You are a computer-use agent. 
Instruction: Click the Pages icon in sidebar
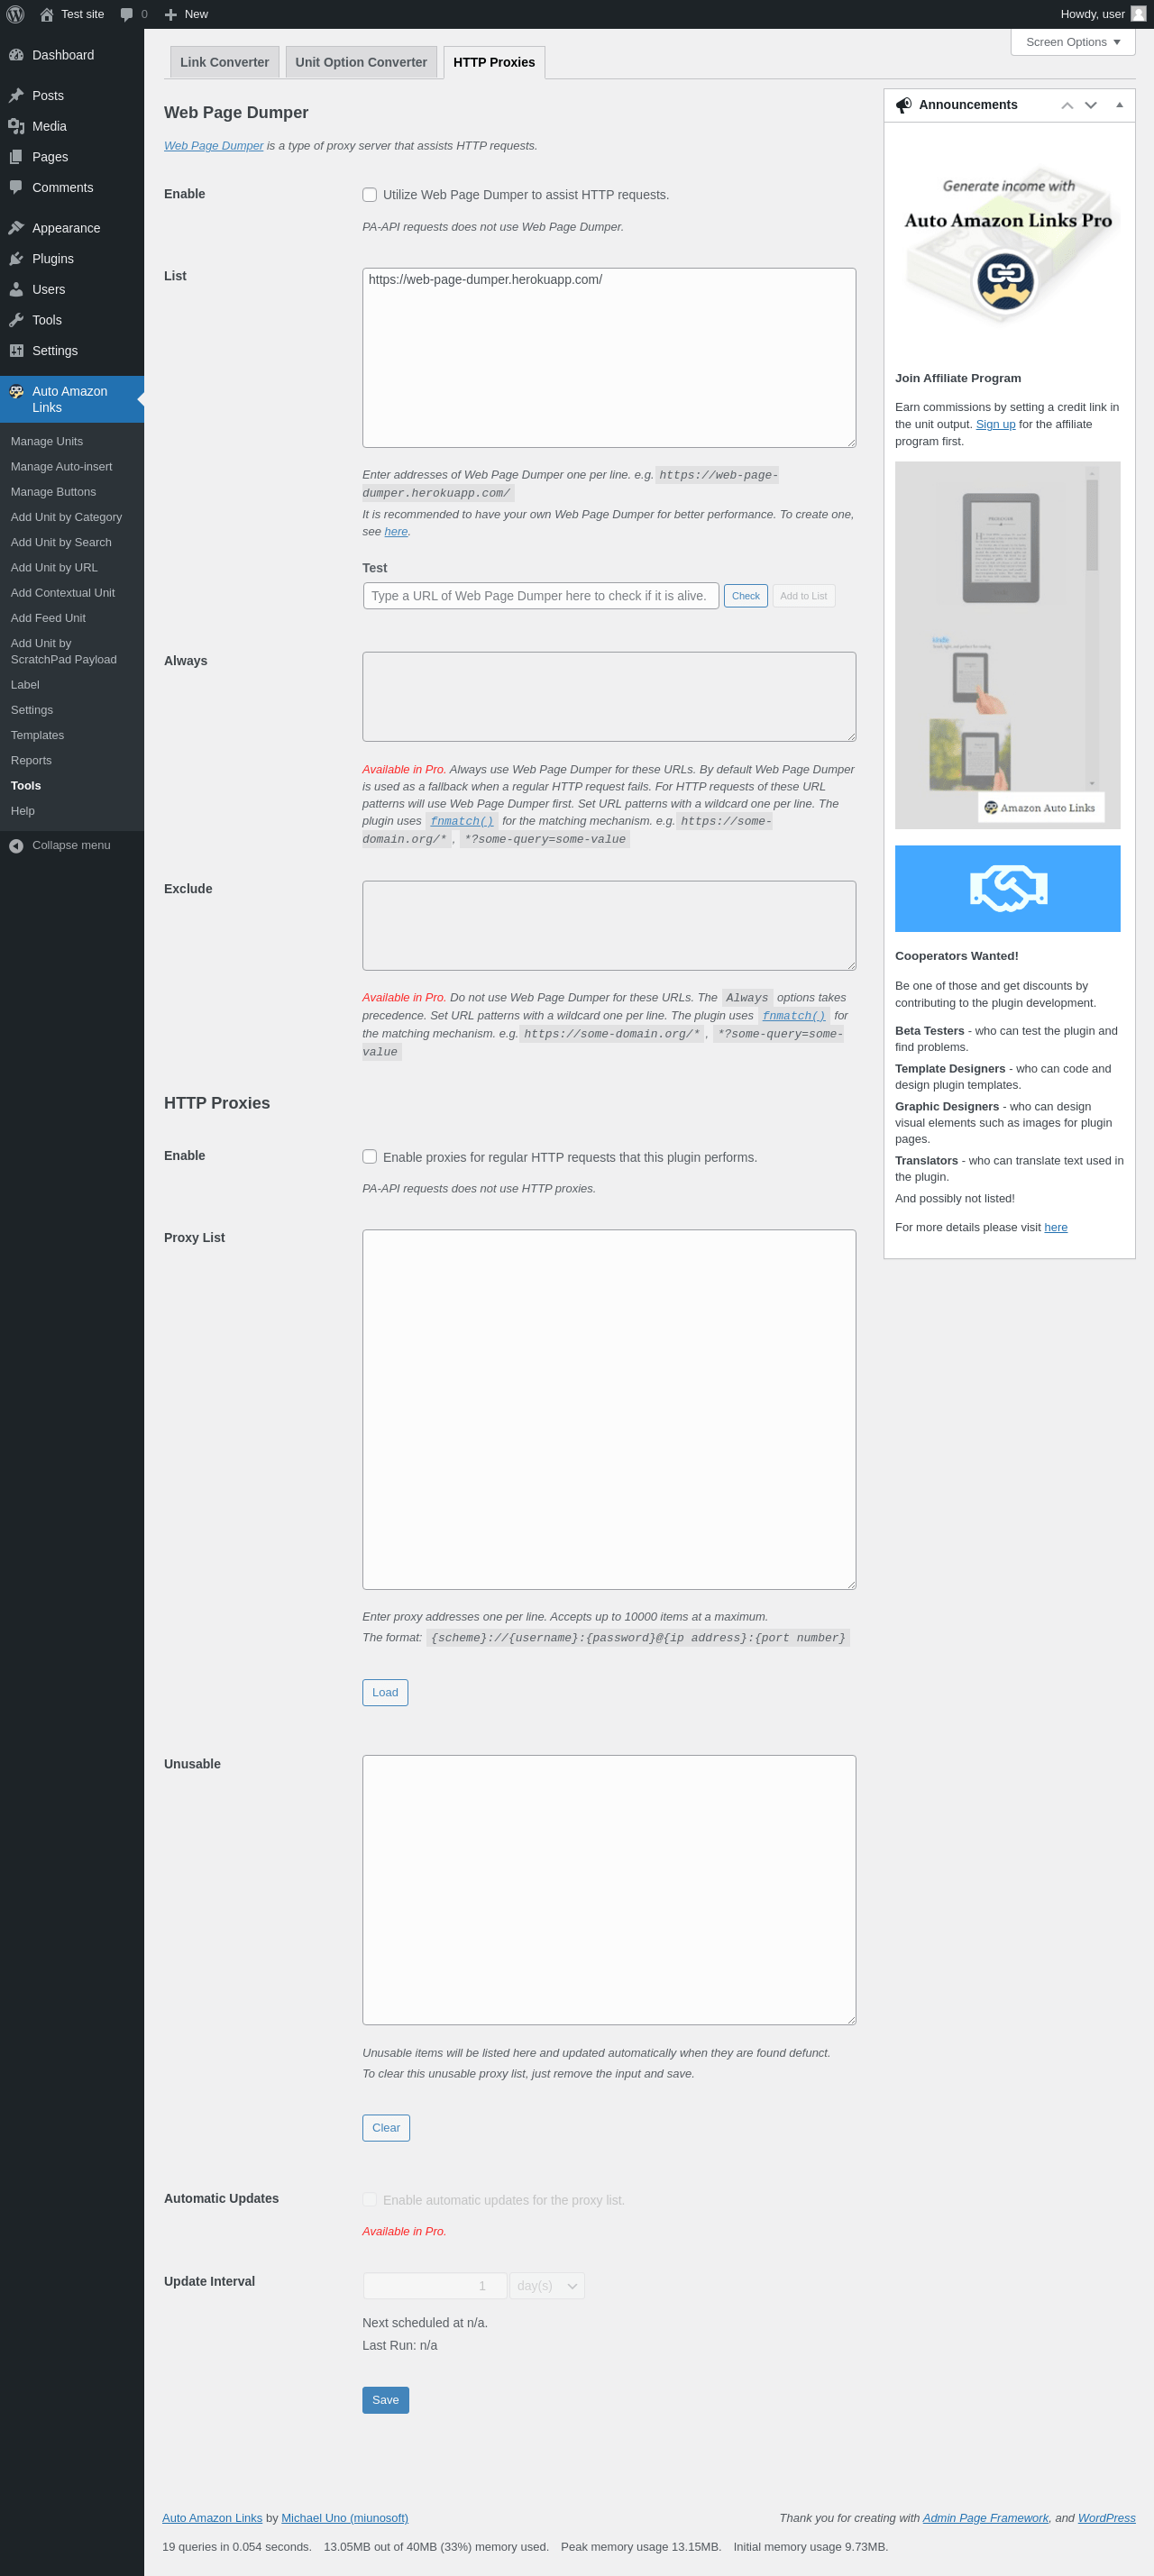16,157
